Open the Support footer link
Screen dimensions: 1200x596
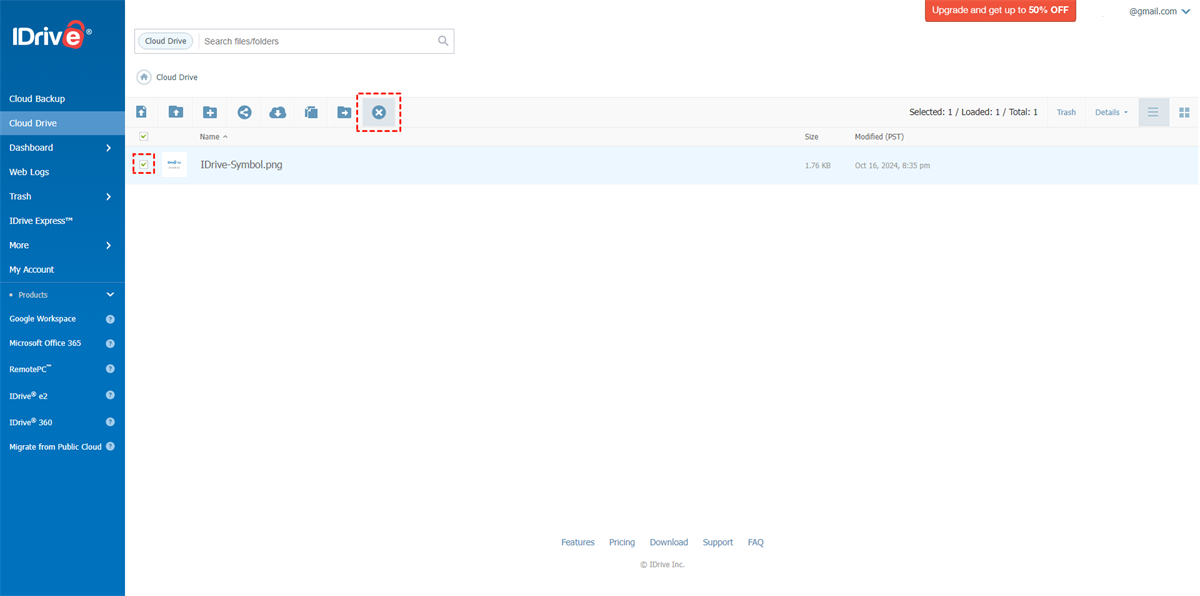pyautogui.click(x=718, y=542)
